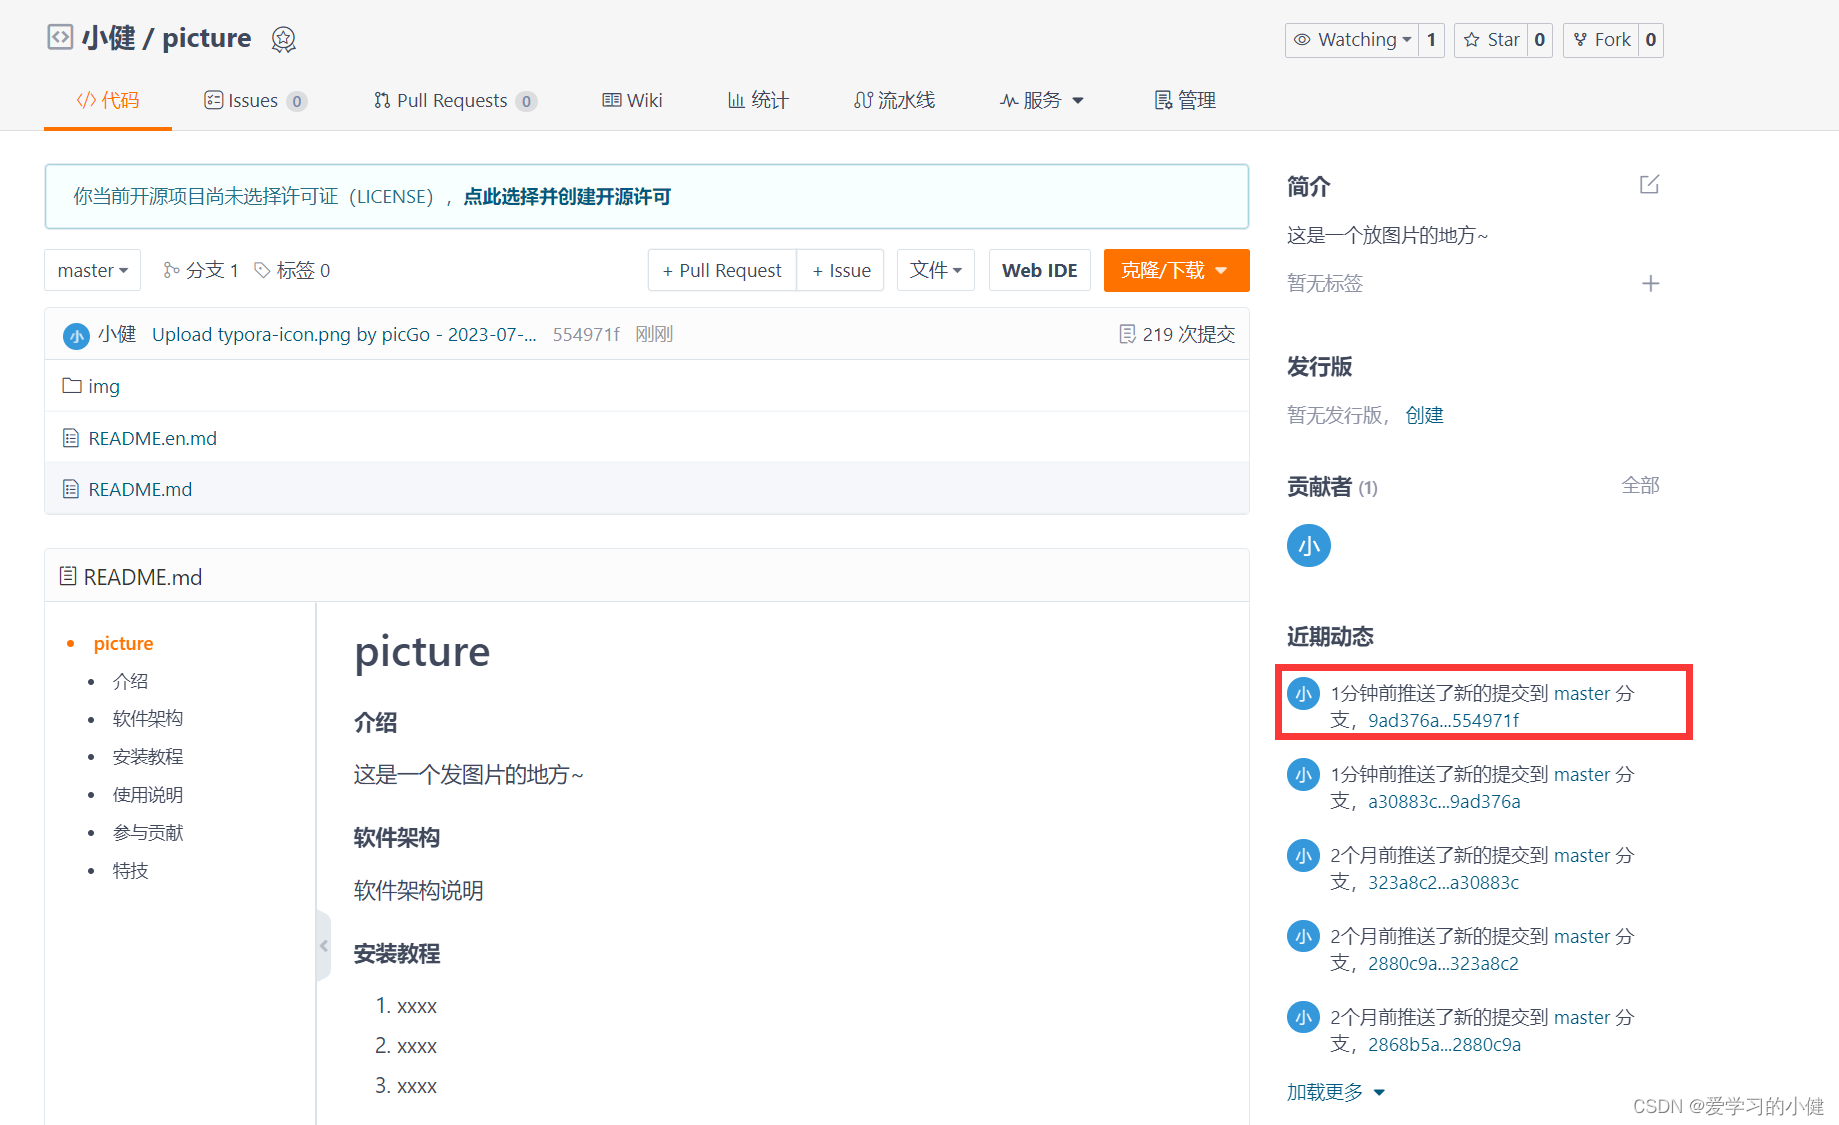Click 创建 to create a release
The width and height of the screenshot is (1839, 1125).
1424,415
